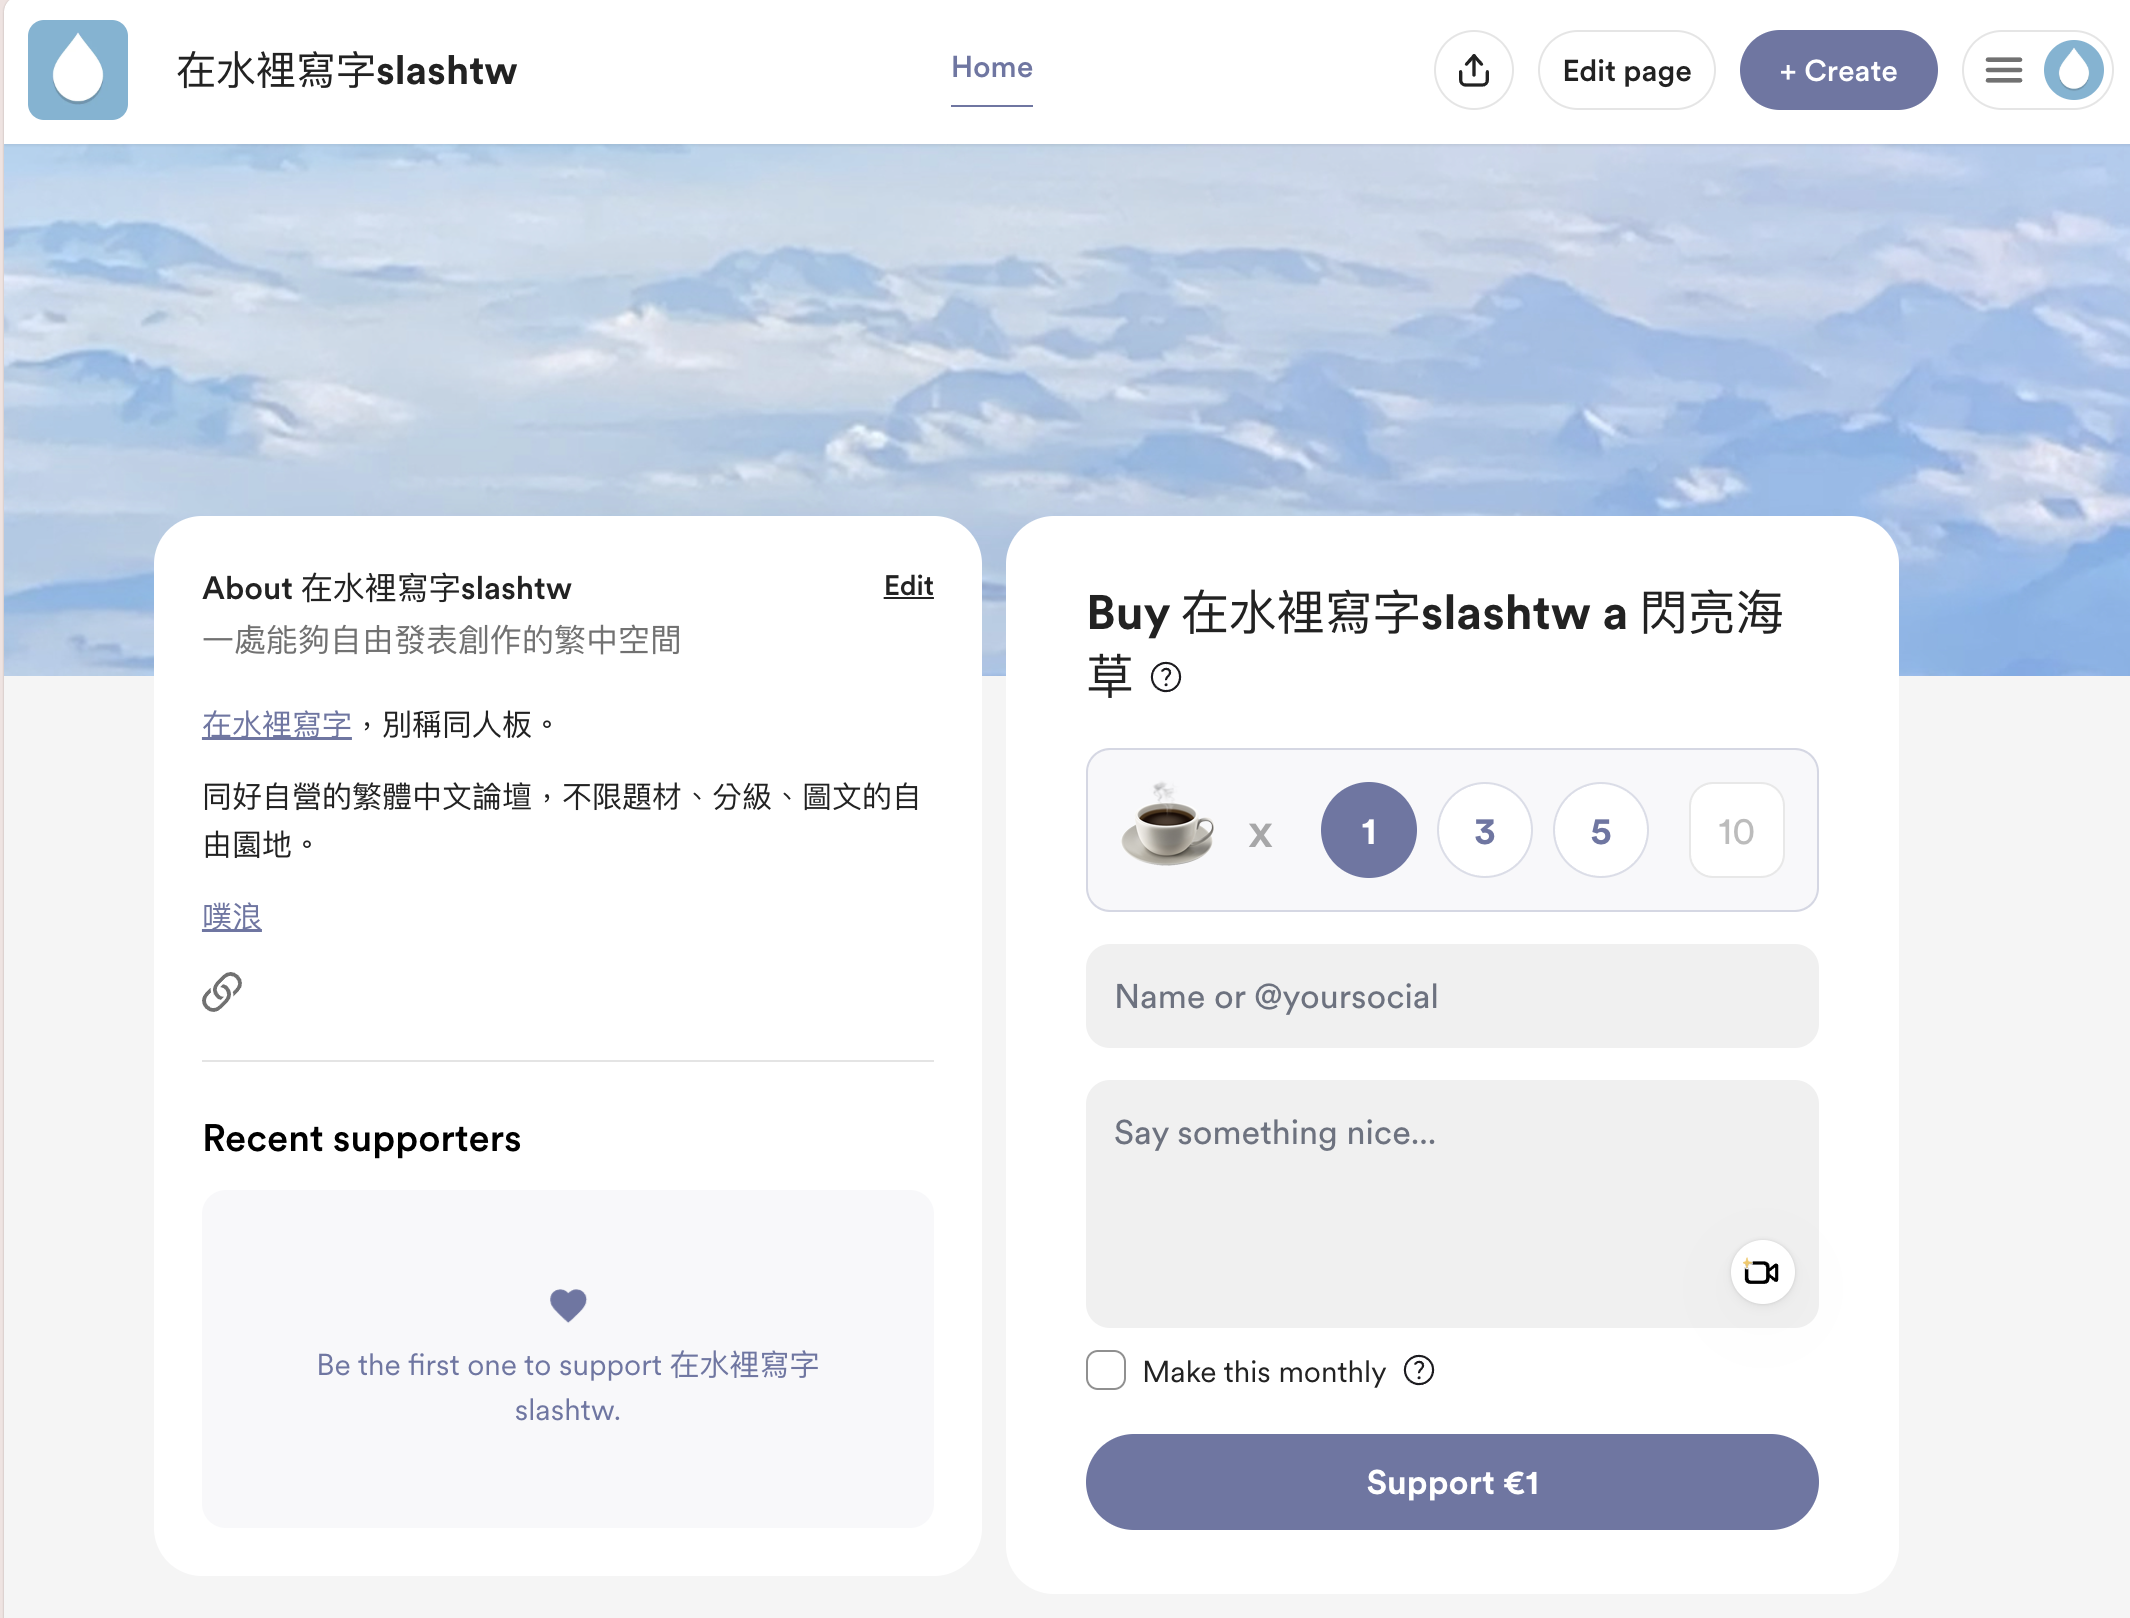Click 一處能夠自由發表創作的繁中空間 tagline
The width and height of the screenshot is (2130, 1618).
442,640
